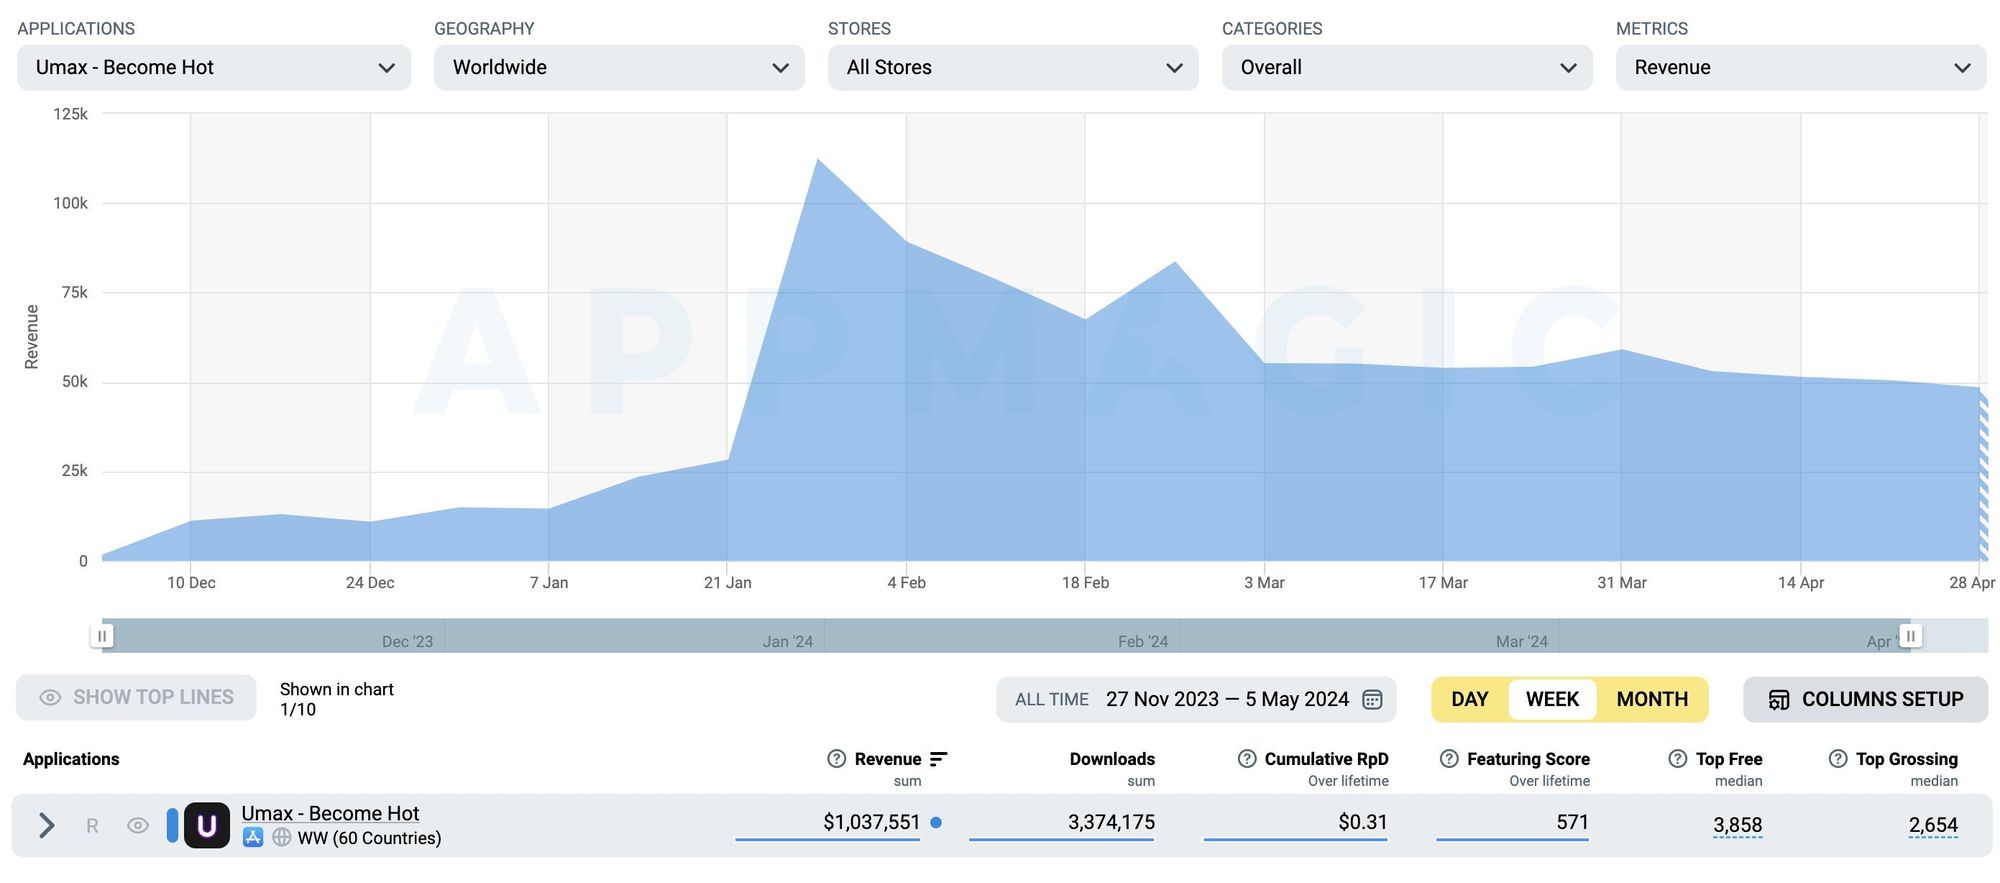The height and width of the screenshot is (883, 2000).
Task: Click the blue dot next to revenue value
Action: pyautogui.click(x=936, y=823)
